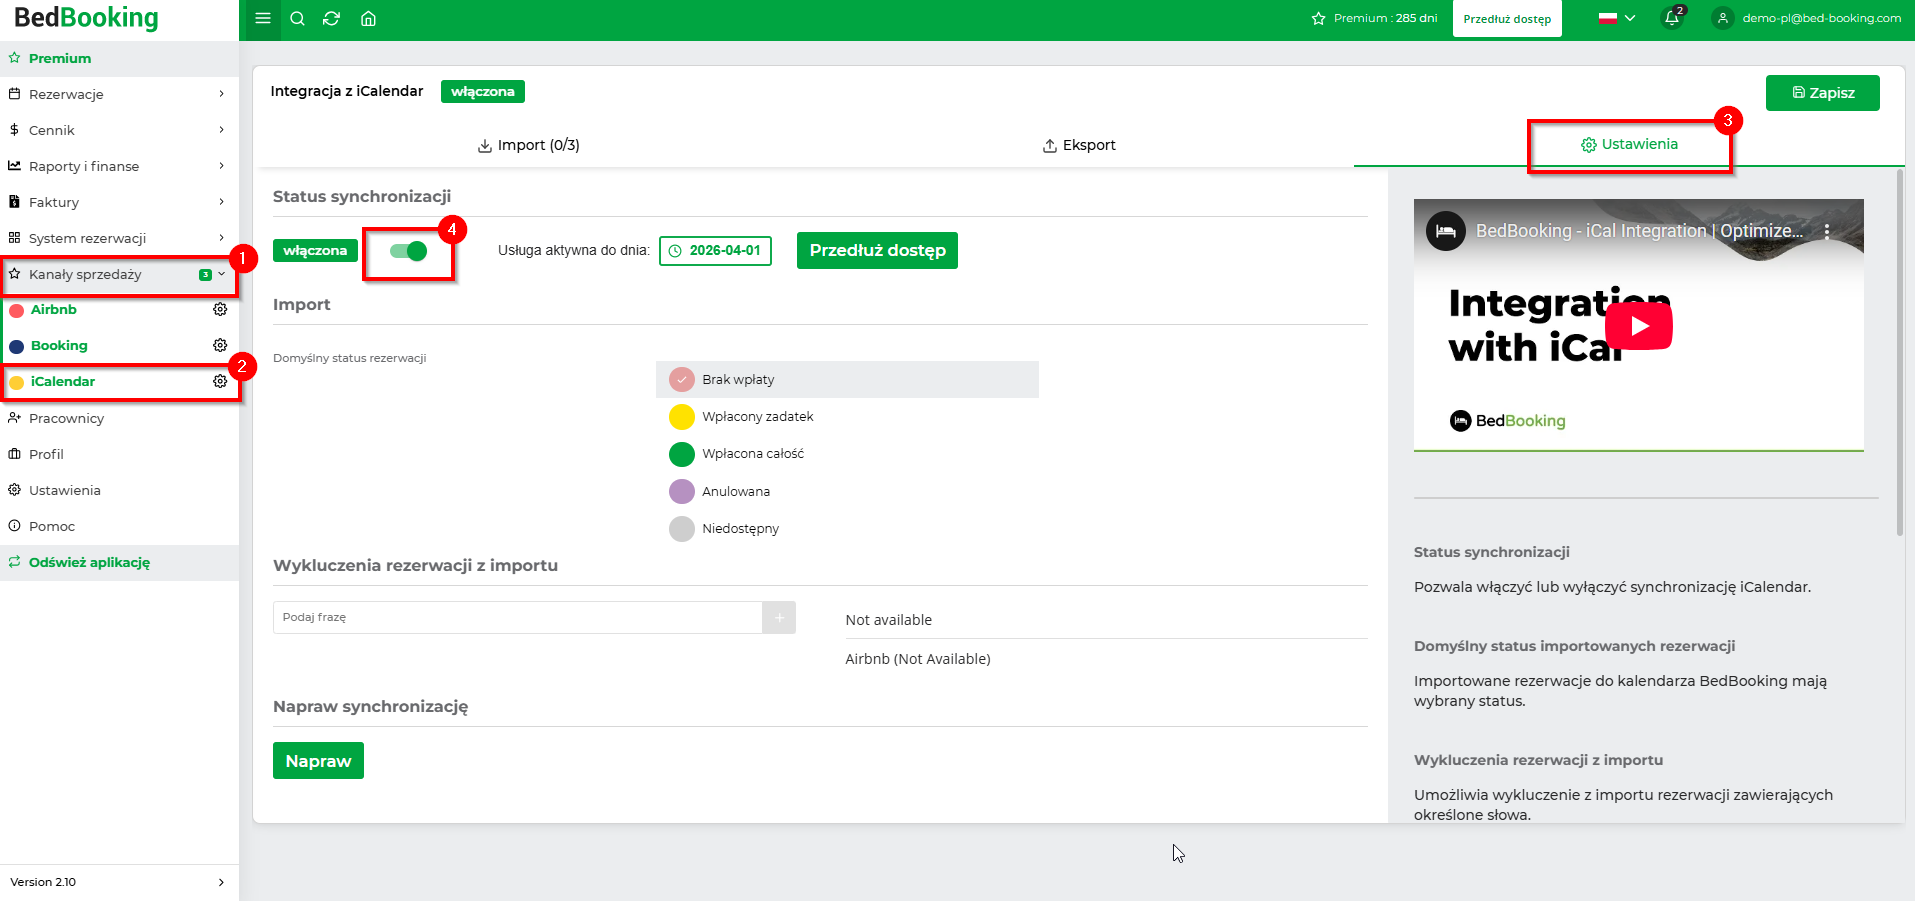Screen dimensions: 1915x901
Task: Expand Raporty i finanse menu
Action: 119,166
